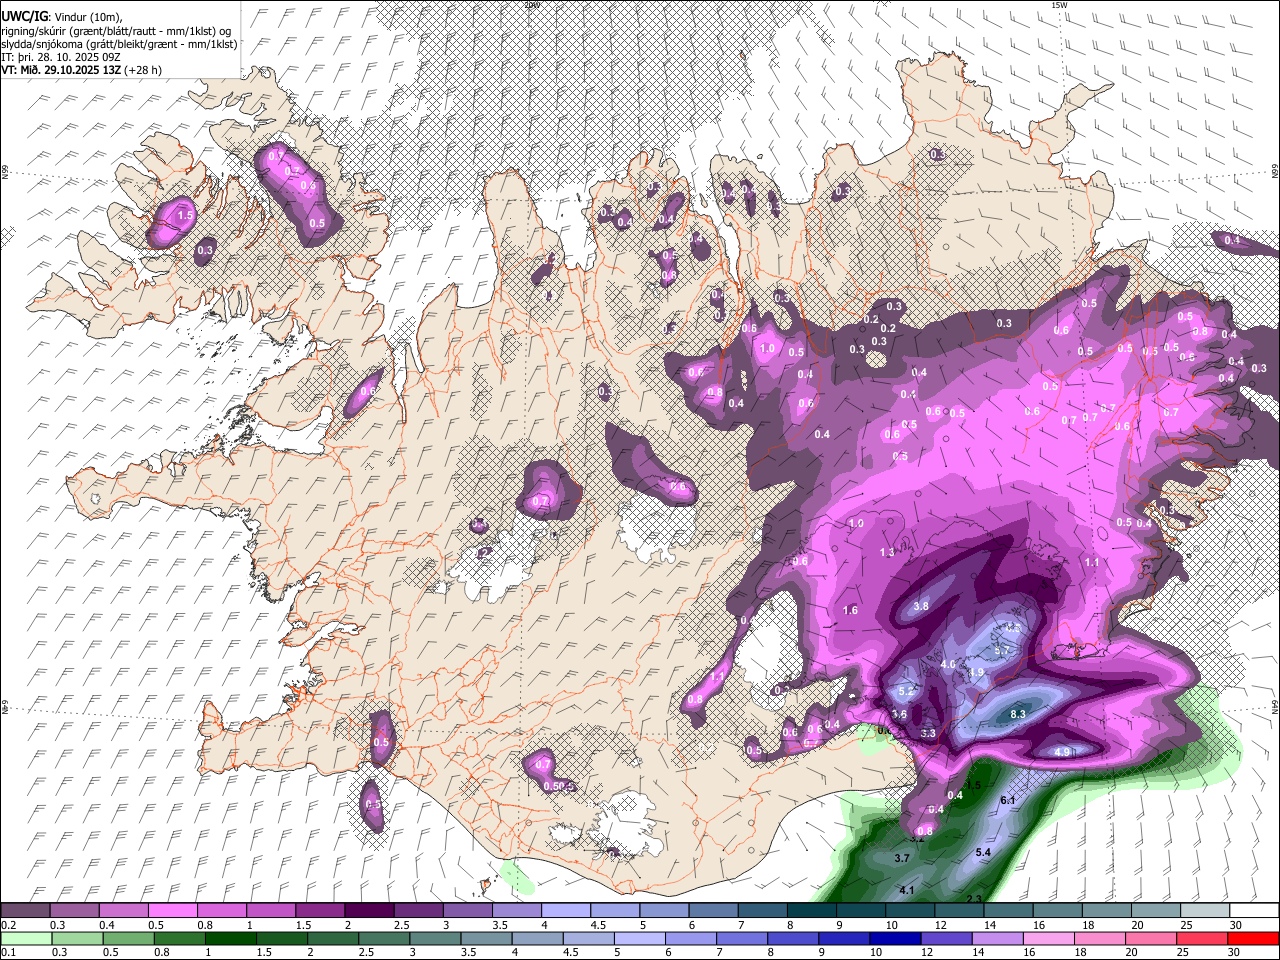
Task: Select the 5.4 rain value offshore southeast
Action: tap(982, 852)
